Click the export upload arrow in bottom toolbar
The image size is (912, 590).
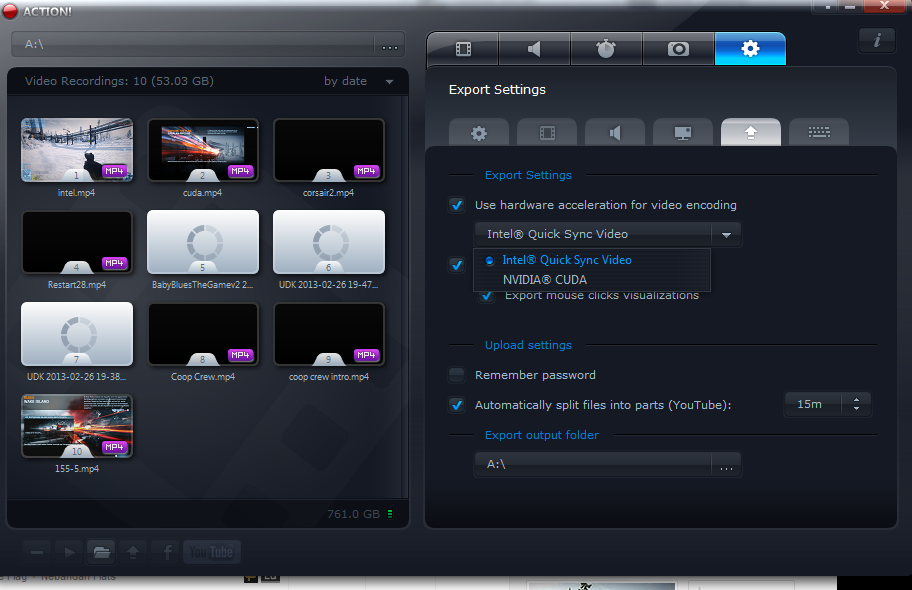pos(133,552)
